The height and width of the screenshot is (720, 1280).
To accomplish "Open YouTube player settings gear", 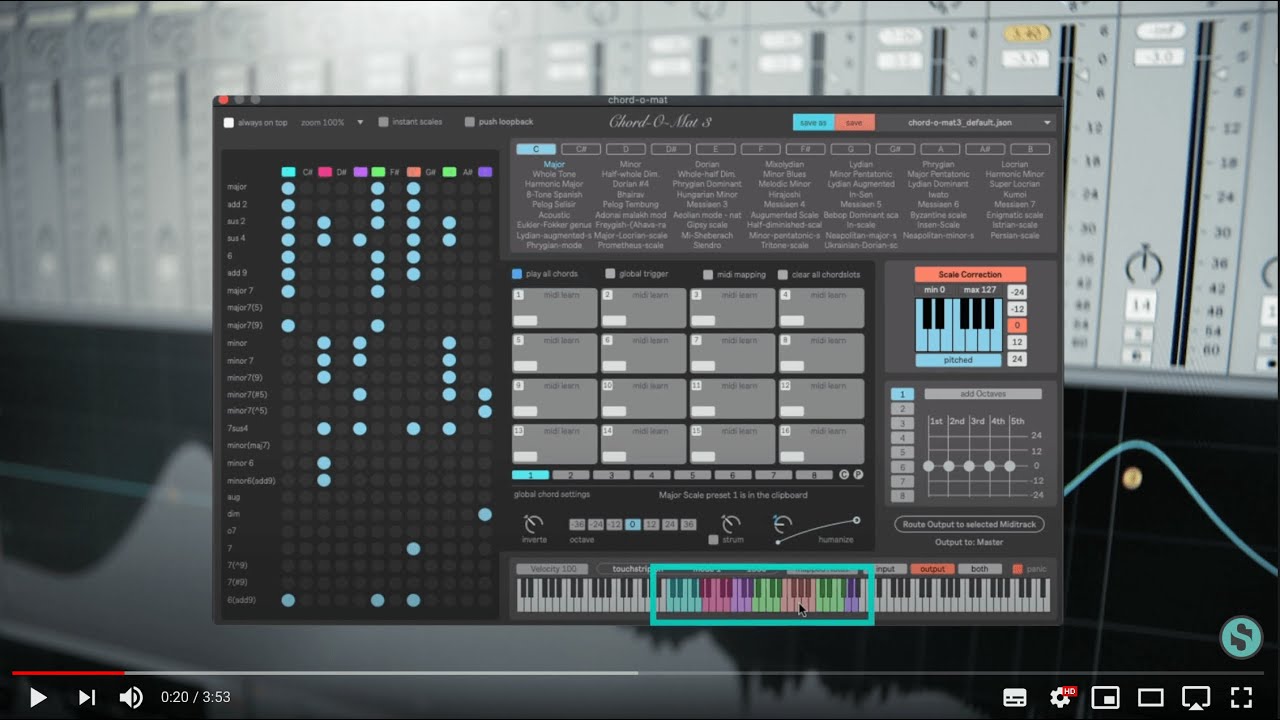I will pos(1061,697).
